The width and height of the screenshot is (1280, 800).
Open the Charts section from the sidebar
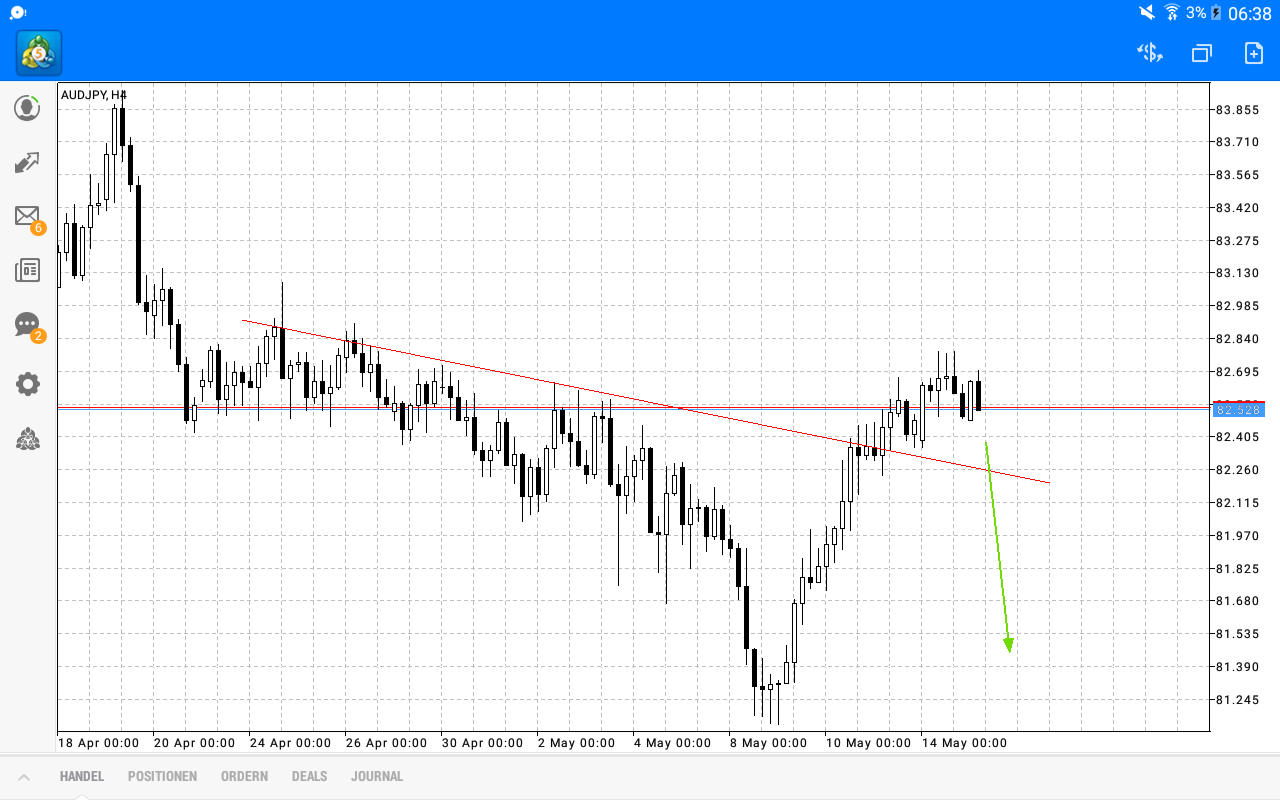27,162
